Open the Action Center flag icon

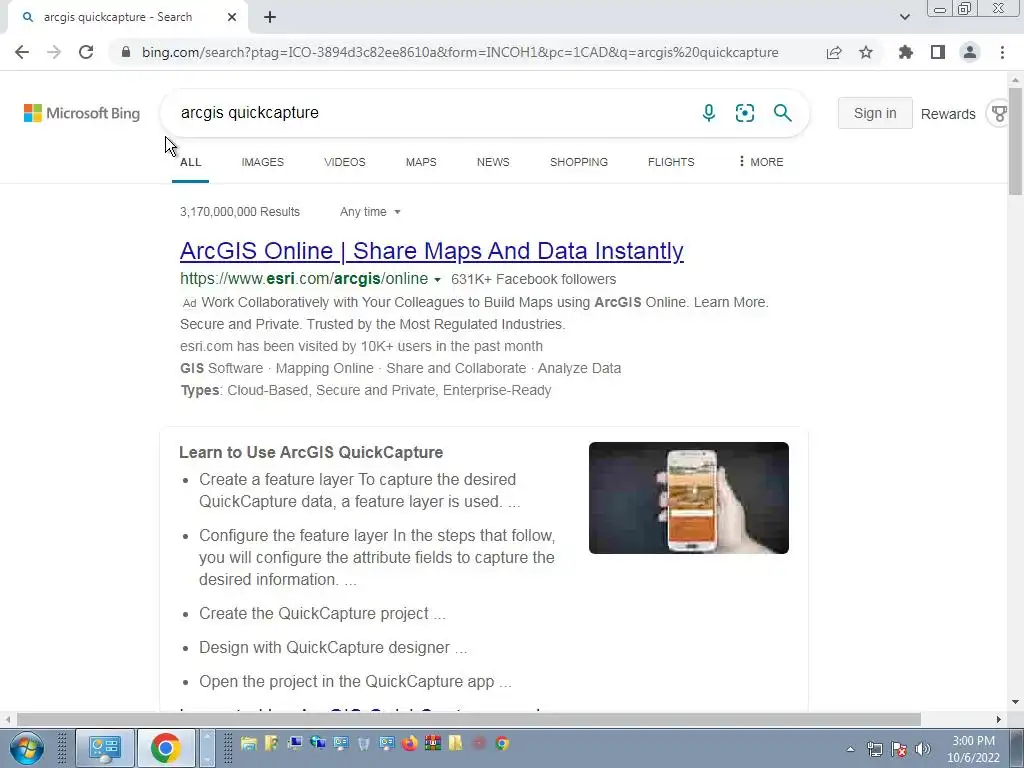click(899, 749)
